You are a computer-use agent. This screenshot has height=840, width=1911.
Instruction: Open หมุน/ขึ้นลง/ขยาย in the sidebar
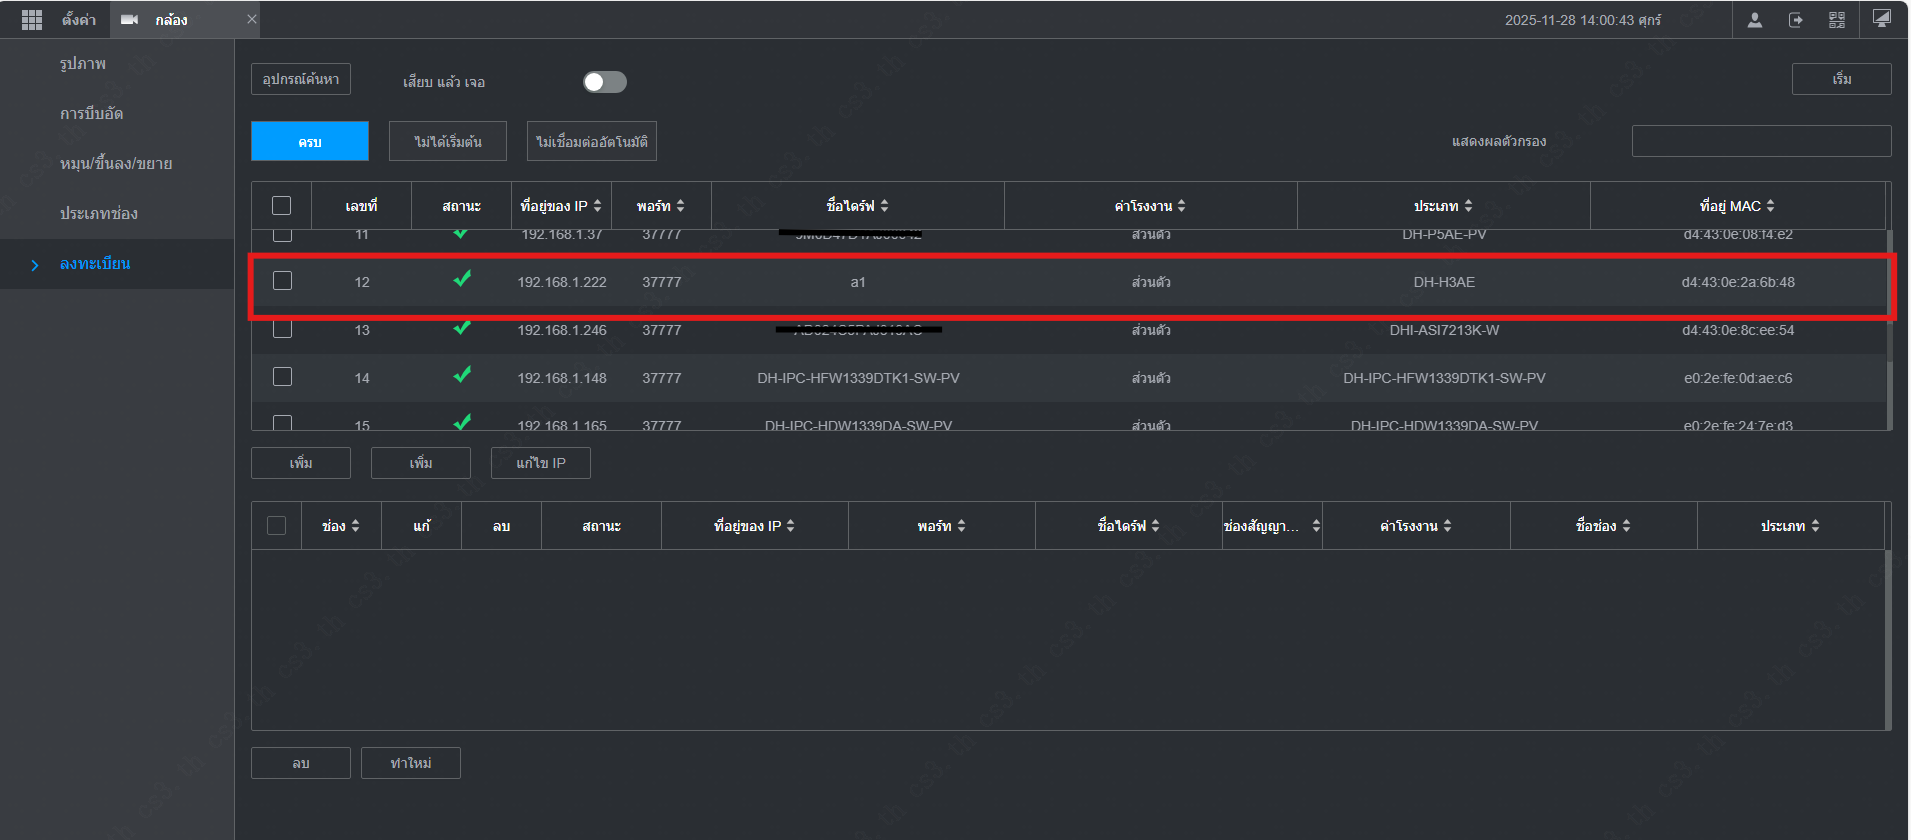click(x=116, y=164)
